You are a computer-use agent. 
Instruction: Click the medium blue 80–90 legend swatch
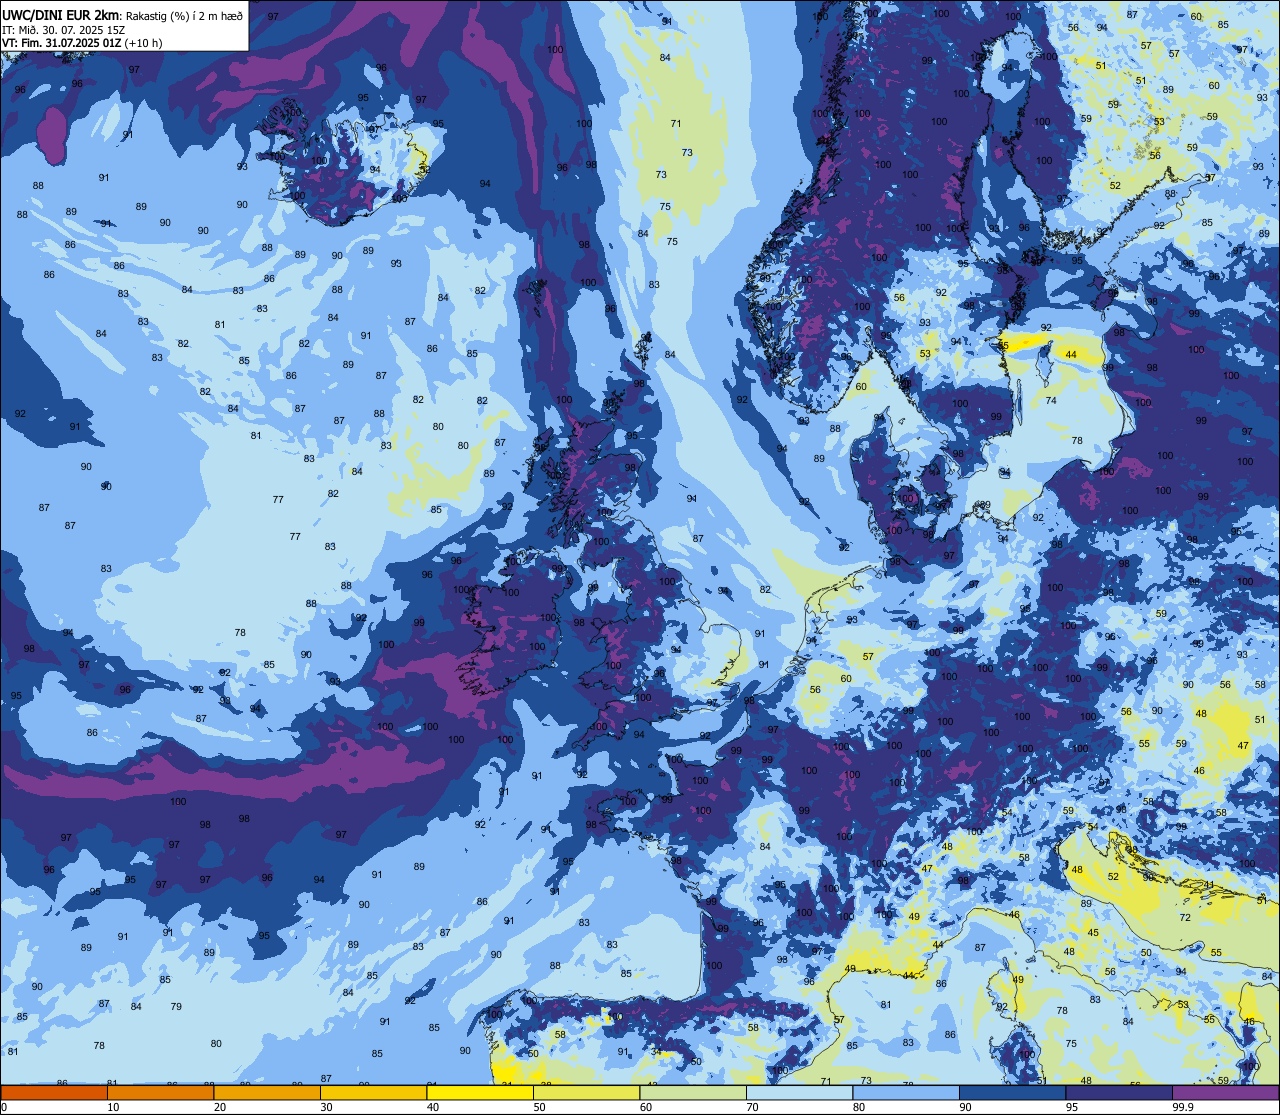click(x=906, y=1092)
